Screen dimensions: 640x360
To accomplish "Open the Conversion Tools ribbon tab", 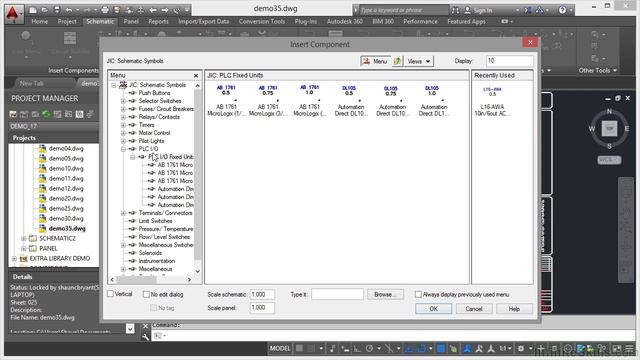I will (262, 22).
